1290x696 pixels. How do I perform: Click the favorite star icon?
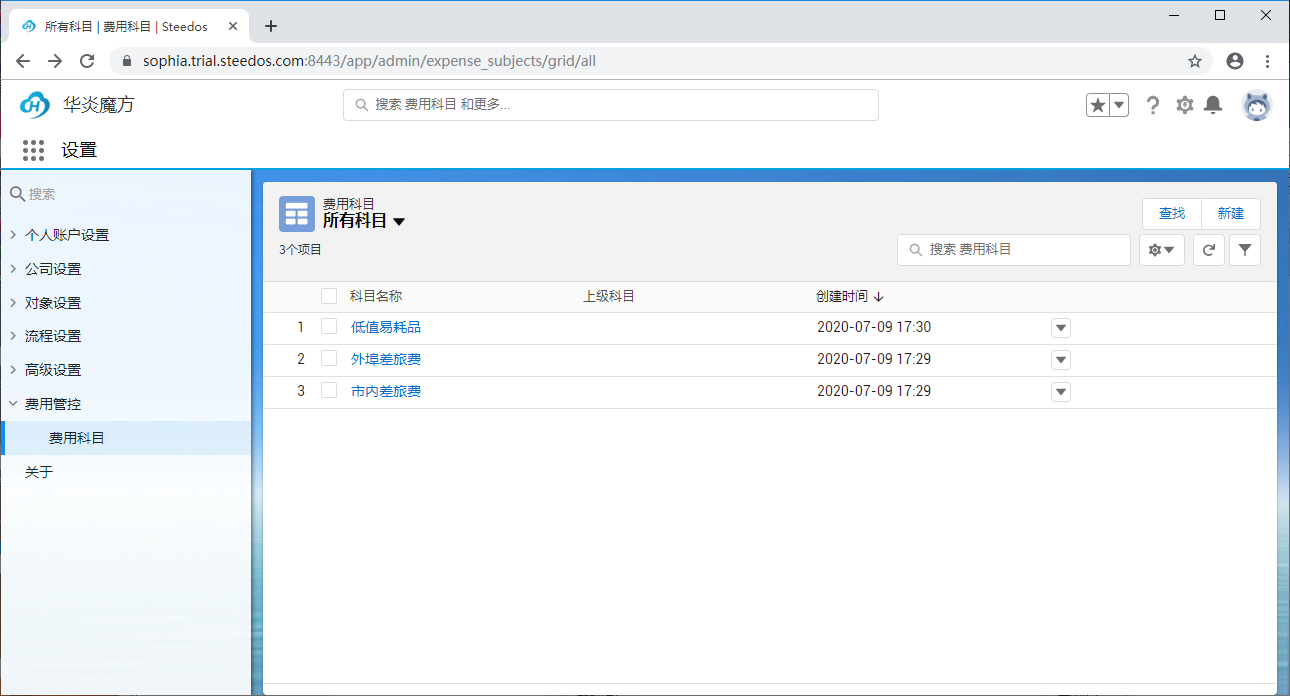[x=1097, y=103]
